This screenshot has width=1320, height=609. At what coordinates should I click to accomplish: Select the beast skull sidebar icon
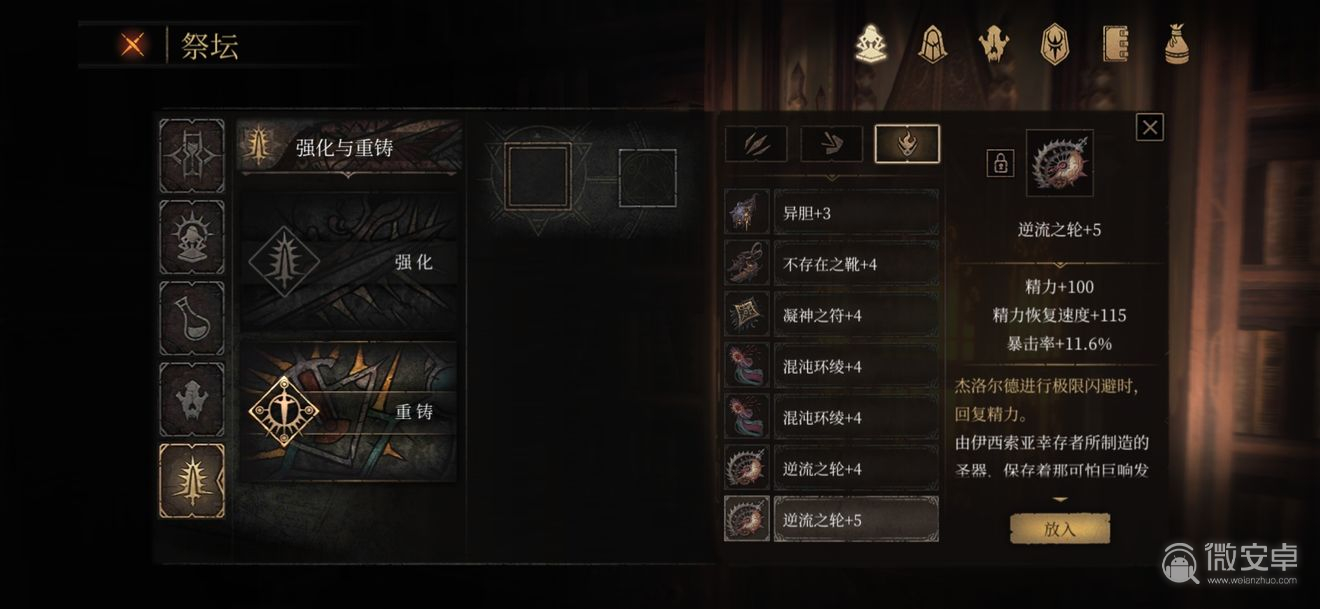coord(192,399)
